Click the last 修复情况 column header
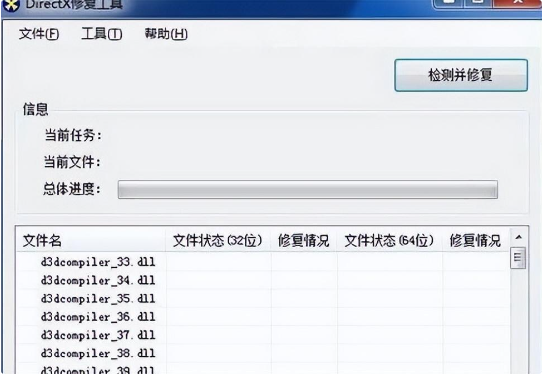The height and width of the screenshot is (375, 543). click(475, 240)
